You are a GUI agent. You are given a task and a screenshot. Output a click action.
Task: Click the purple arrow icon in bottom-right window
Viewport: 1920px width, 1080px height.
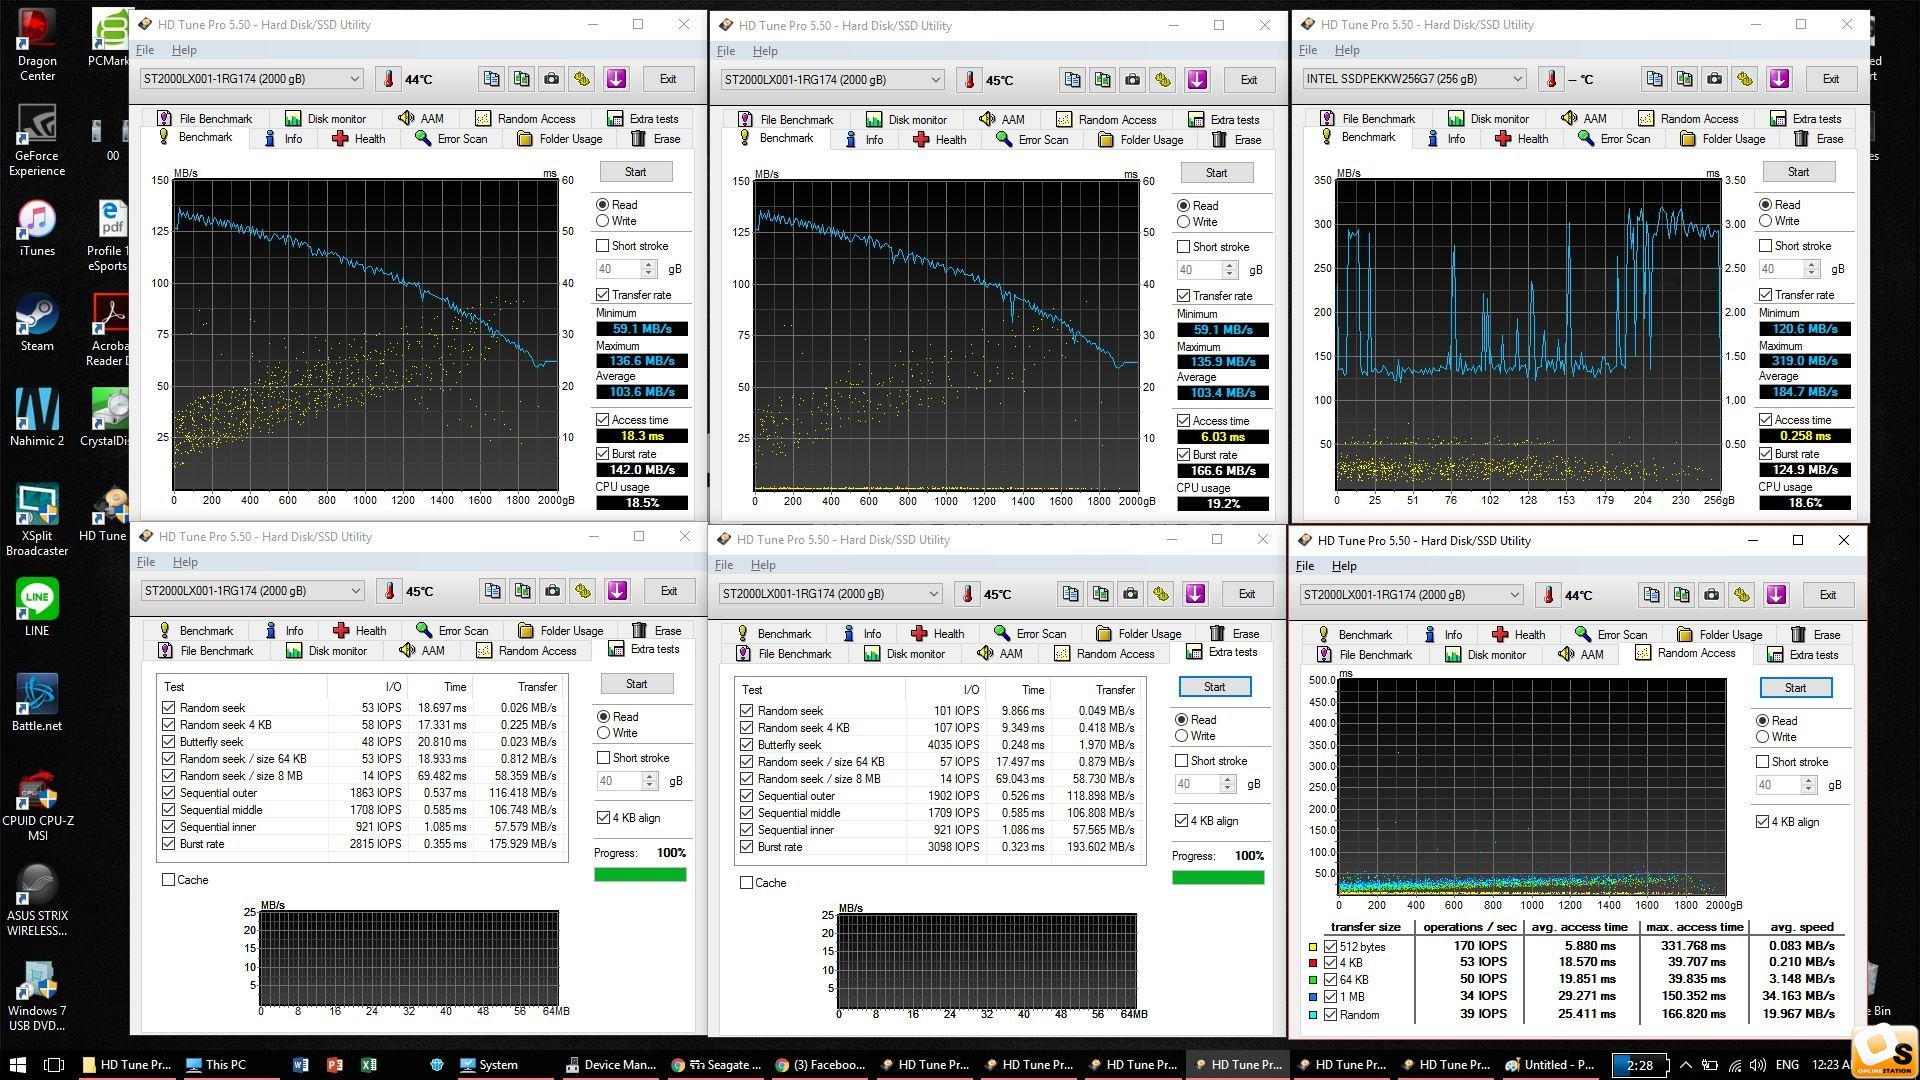[x=1776, y=595]
